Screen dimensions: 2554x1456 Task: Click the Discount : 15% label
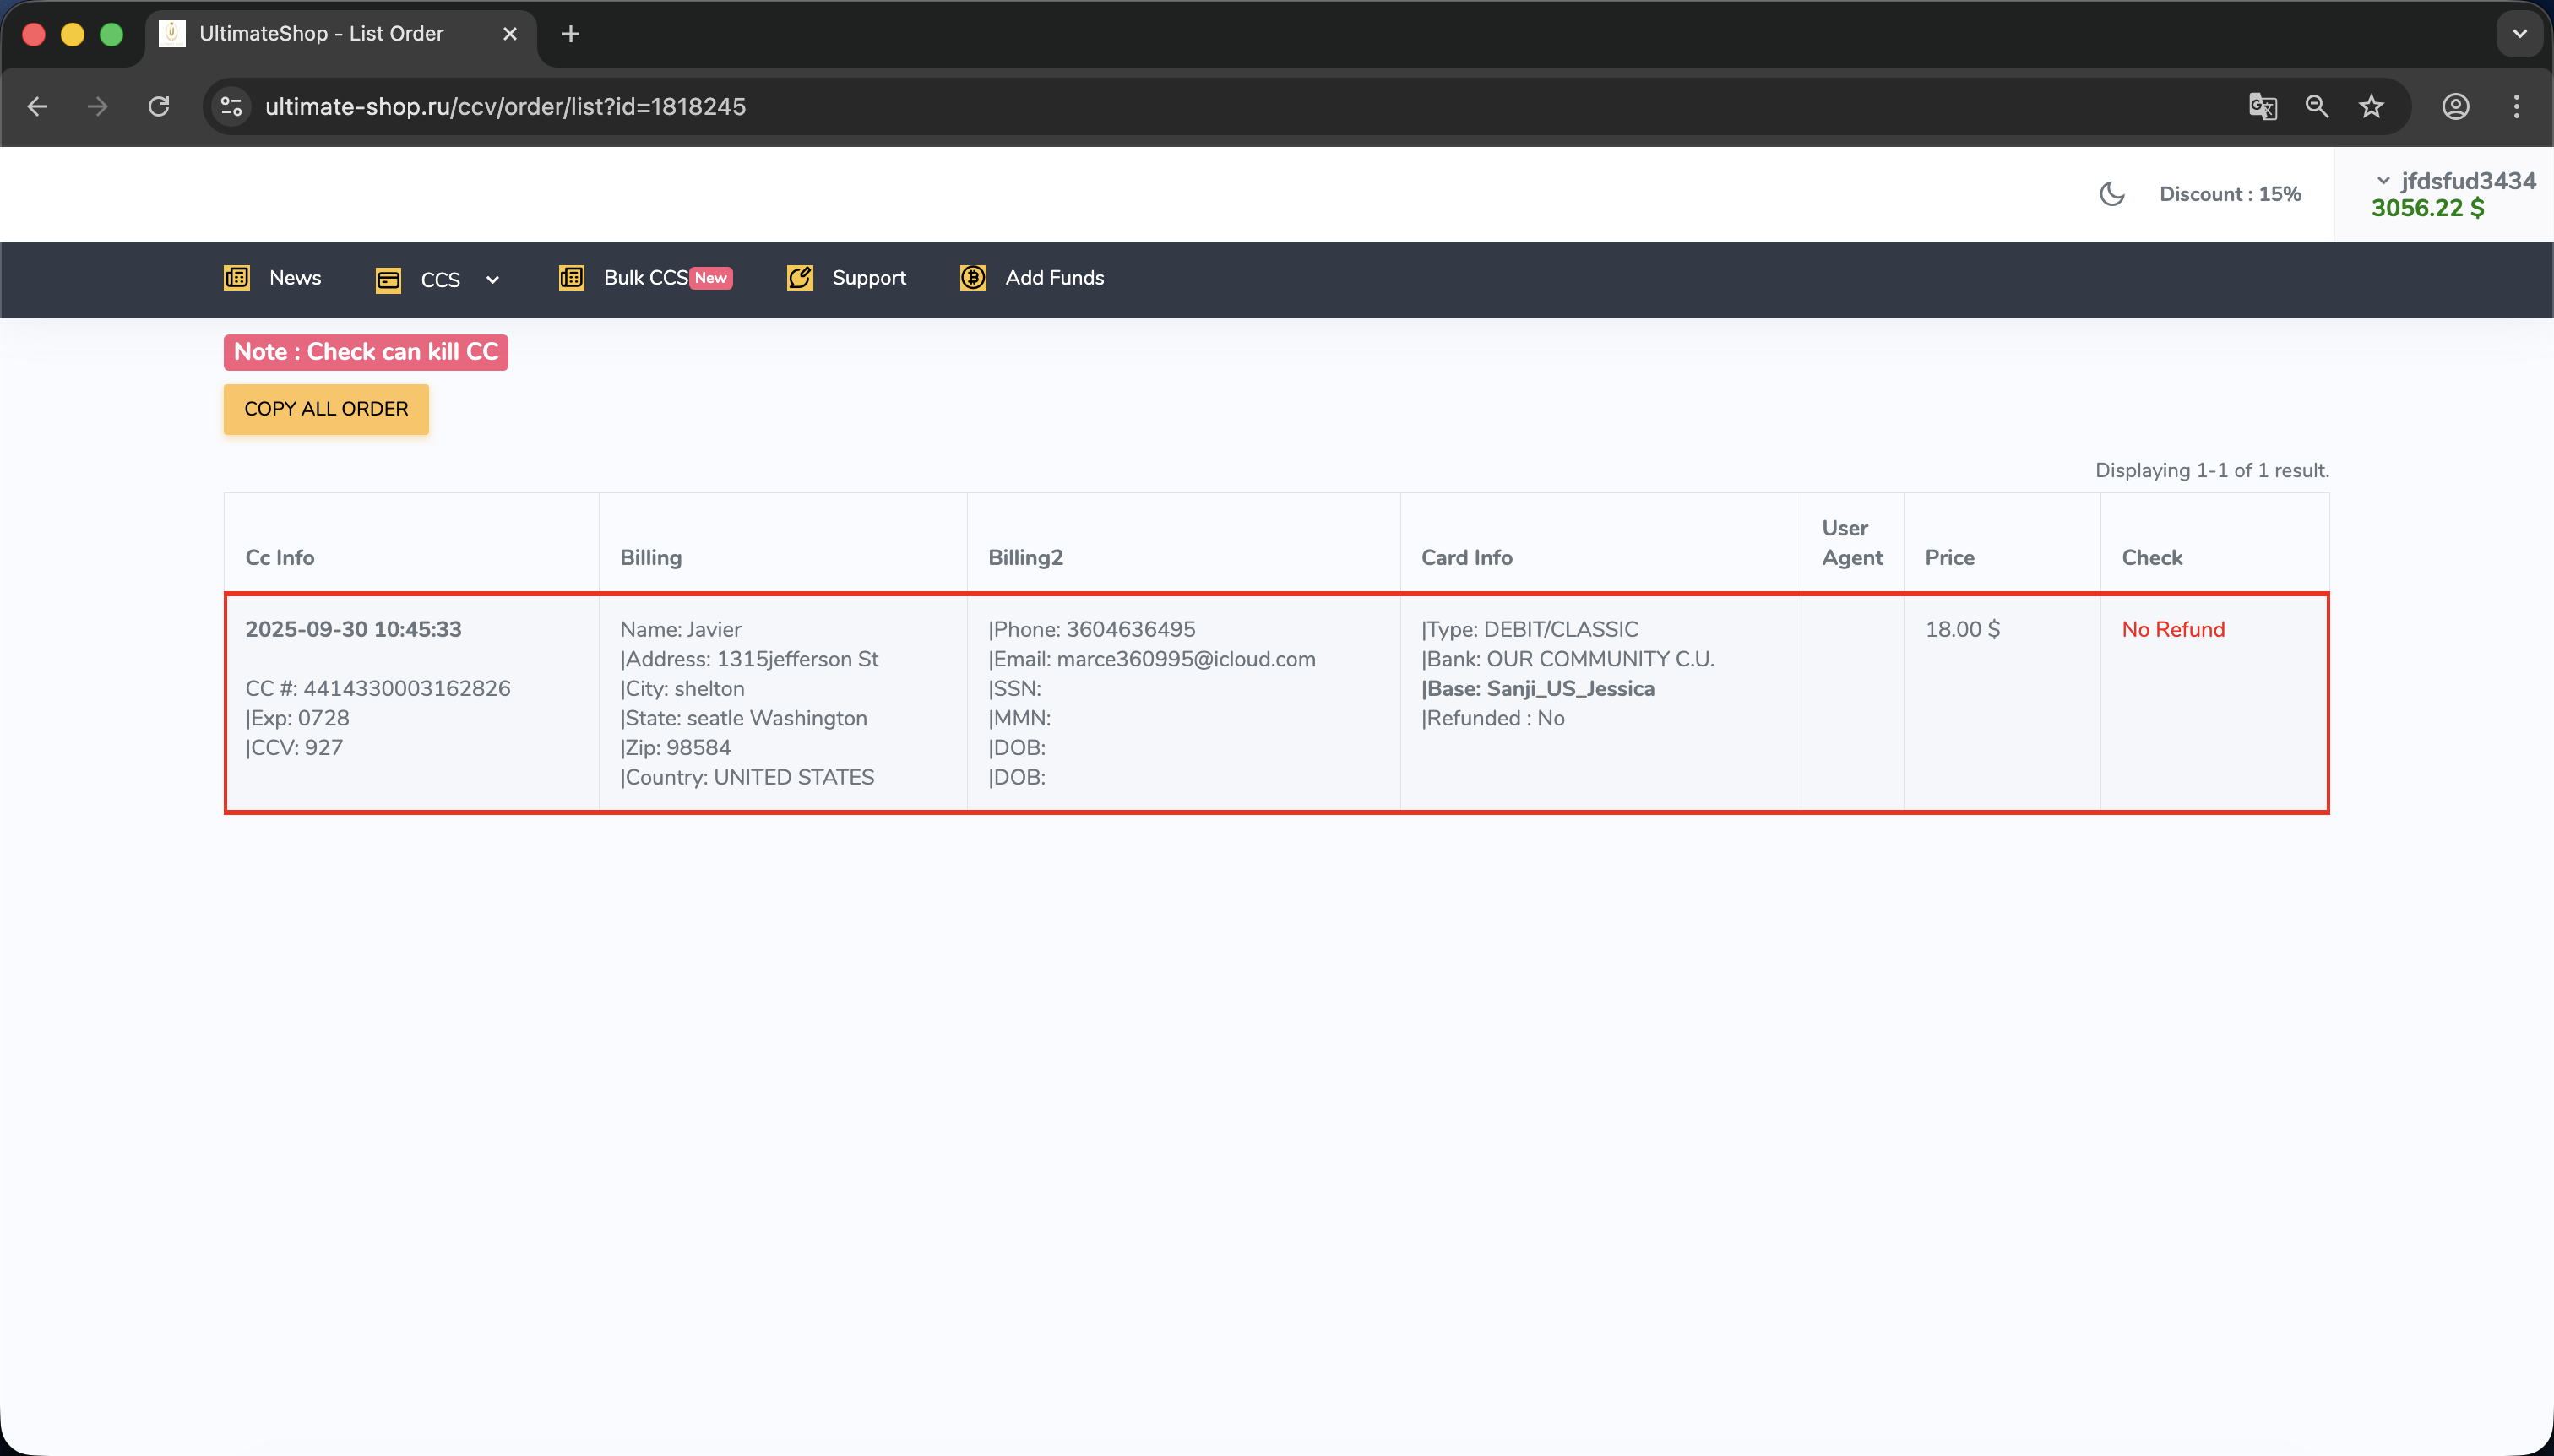point(2230,194)
